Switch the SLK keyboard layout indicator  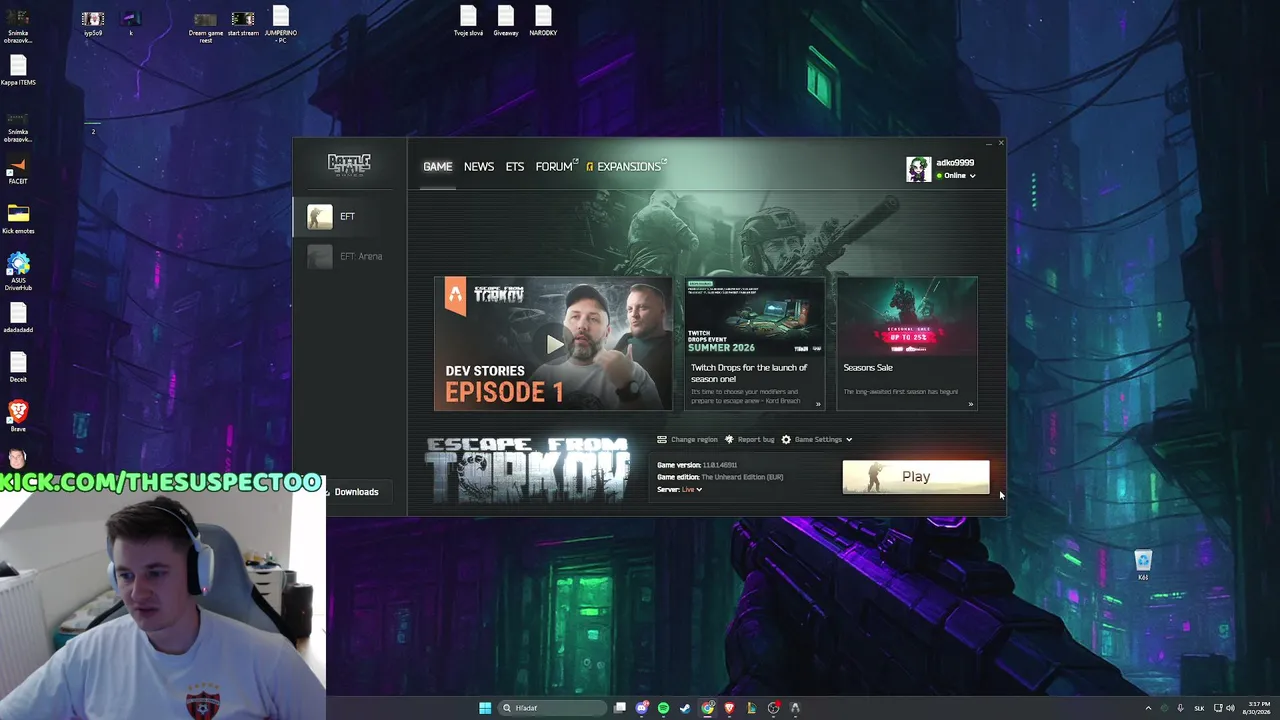click(x=1199, y=708)
